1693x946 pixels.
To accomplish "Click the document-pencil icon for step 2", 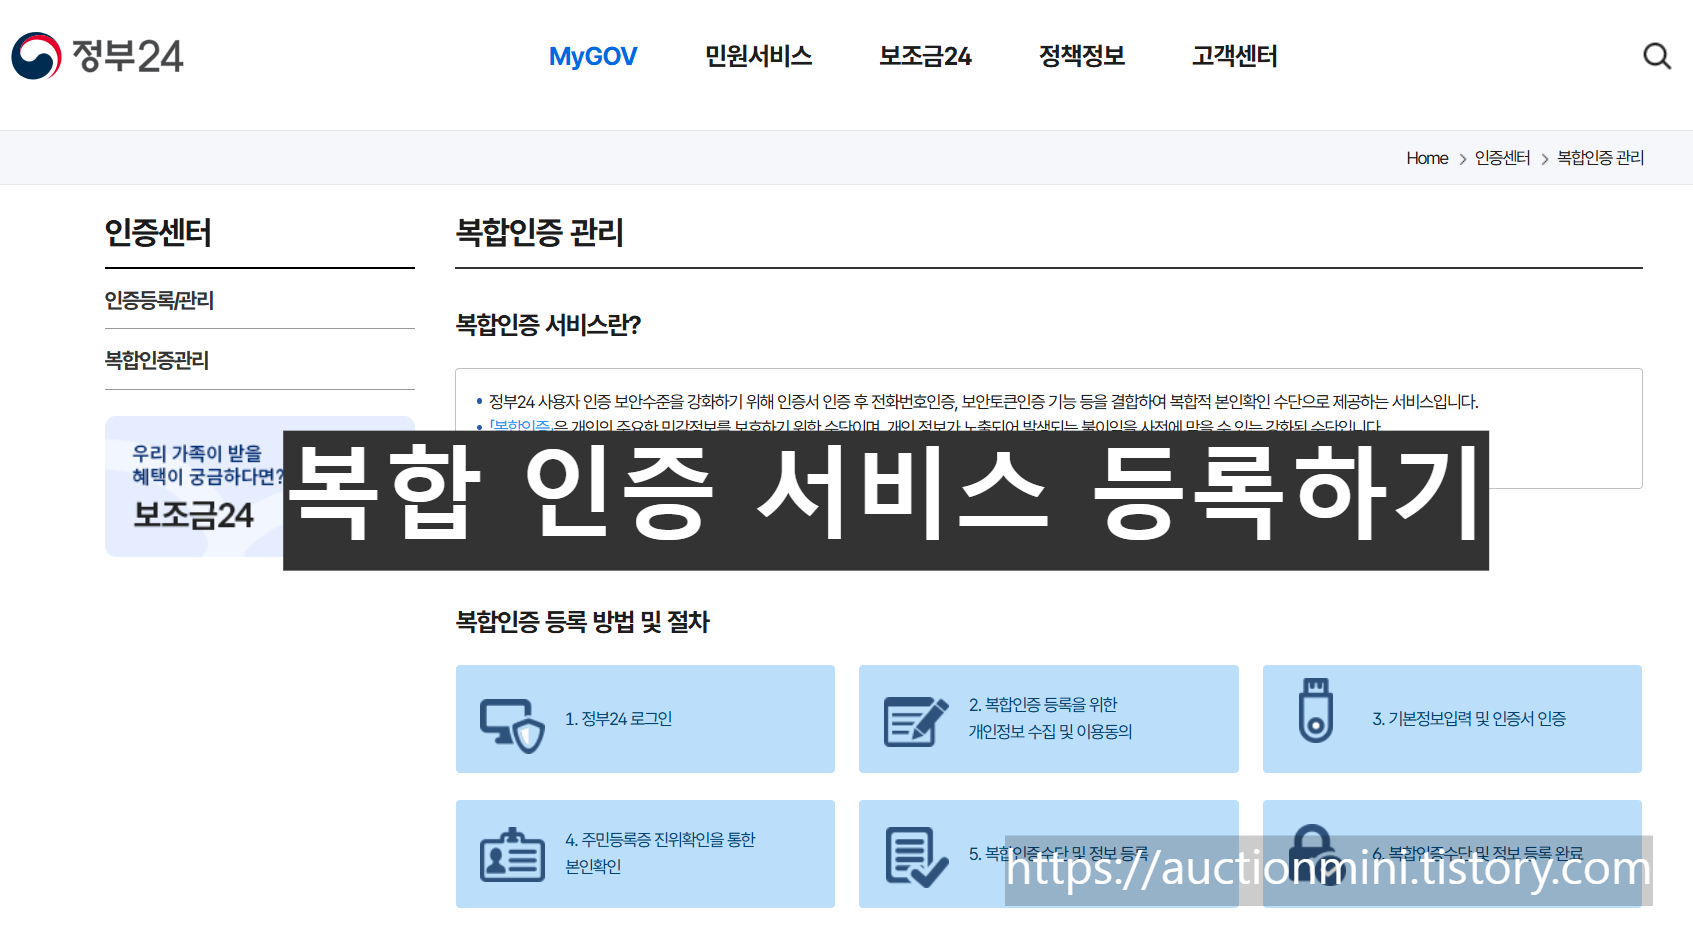I will 915,721.
